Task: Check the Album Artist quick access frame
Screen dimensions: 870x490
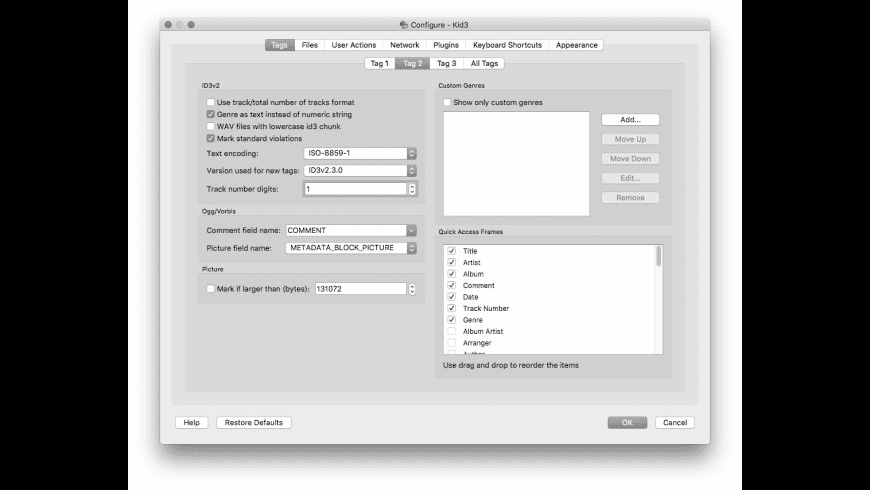Action: [x=452, y=331]
